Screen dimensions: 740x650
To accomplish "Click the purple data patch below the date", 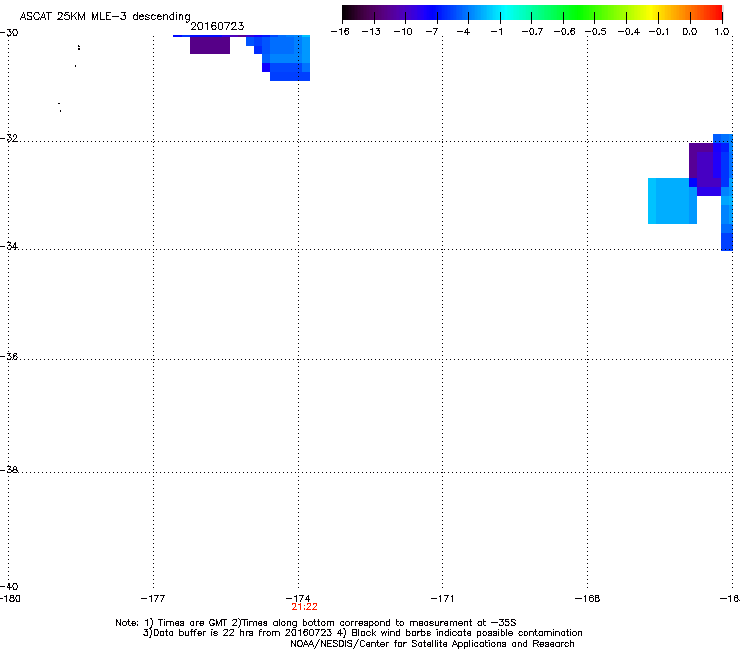I will 210,45.
